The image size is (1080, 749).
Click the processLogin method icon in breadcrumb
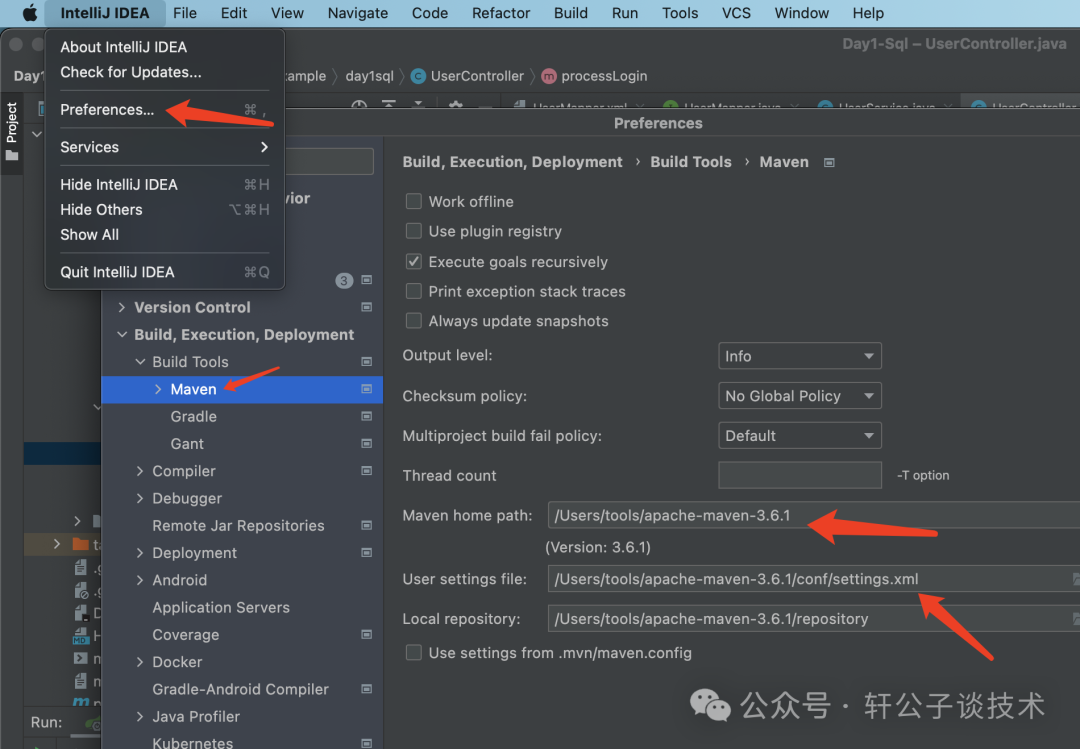pyautogui.click(x=549, y=76)
